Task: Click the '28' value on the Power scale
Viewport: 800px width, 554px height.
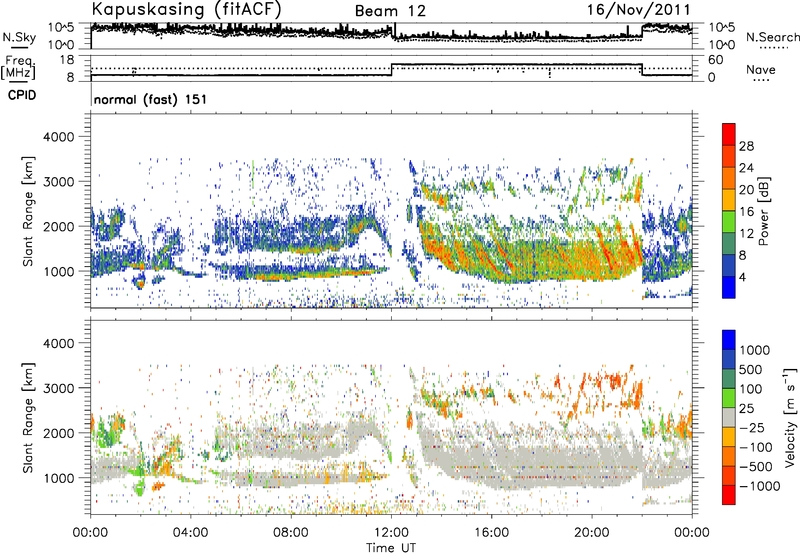Action: point(746,146)
